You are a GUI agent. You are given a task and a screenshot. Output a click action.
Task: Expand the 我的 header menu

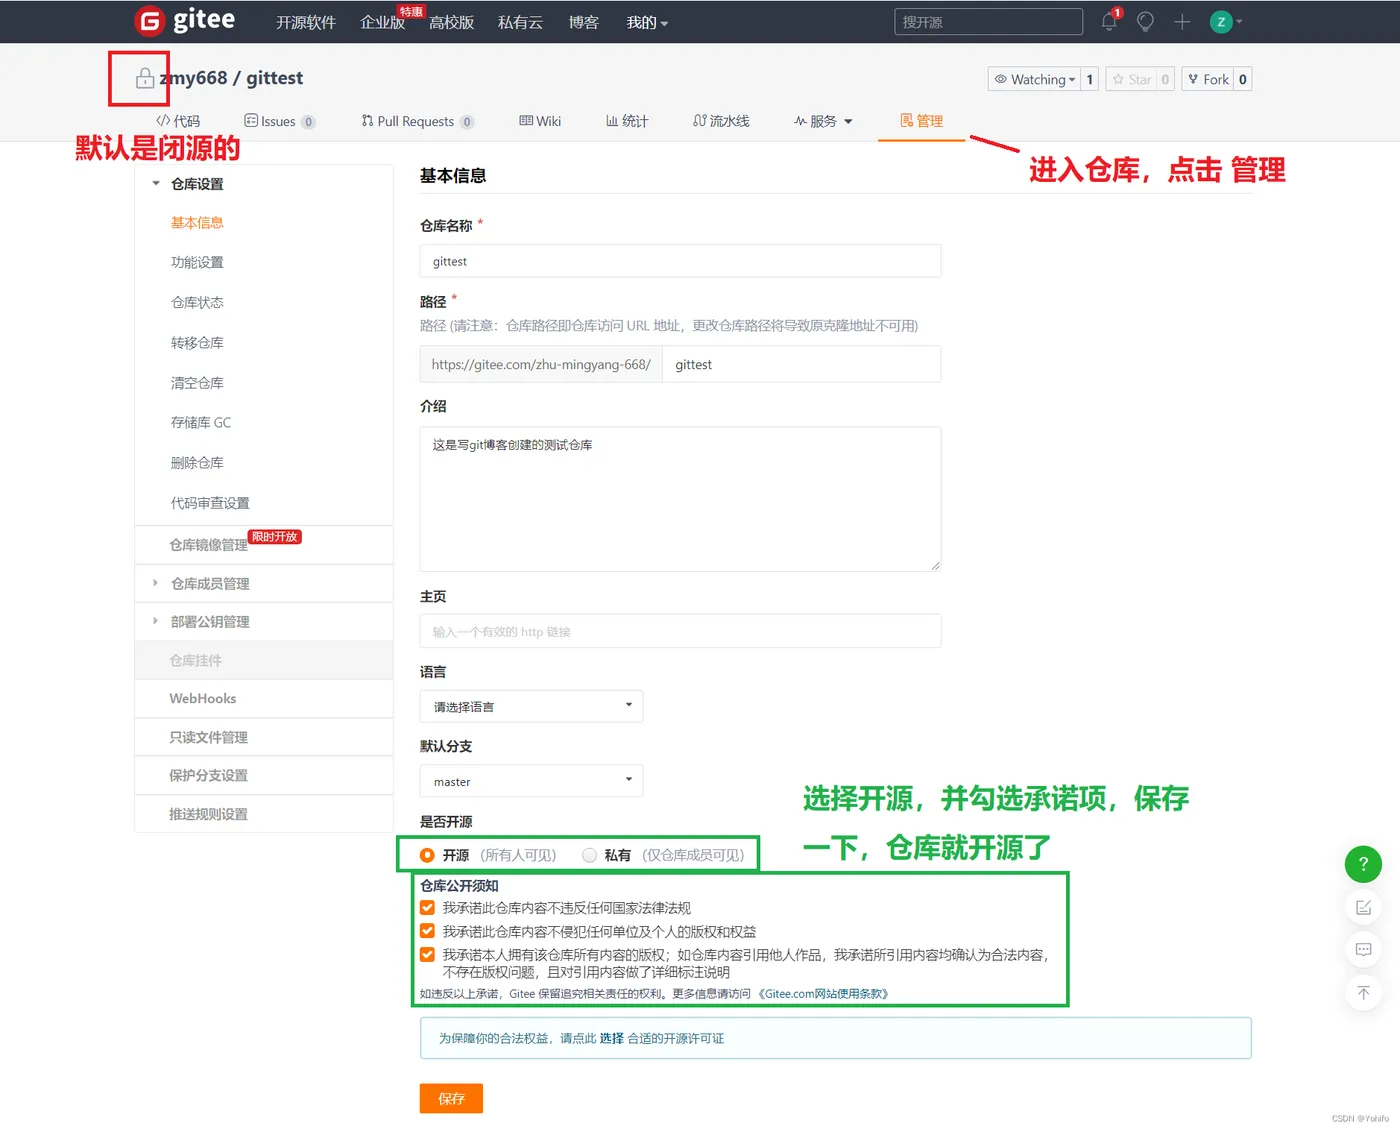pyautogui.click(x=647, y=22)
